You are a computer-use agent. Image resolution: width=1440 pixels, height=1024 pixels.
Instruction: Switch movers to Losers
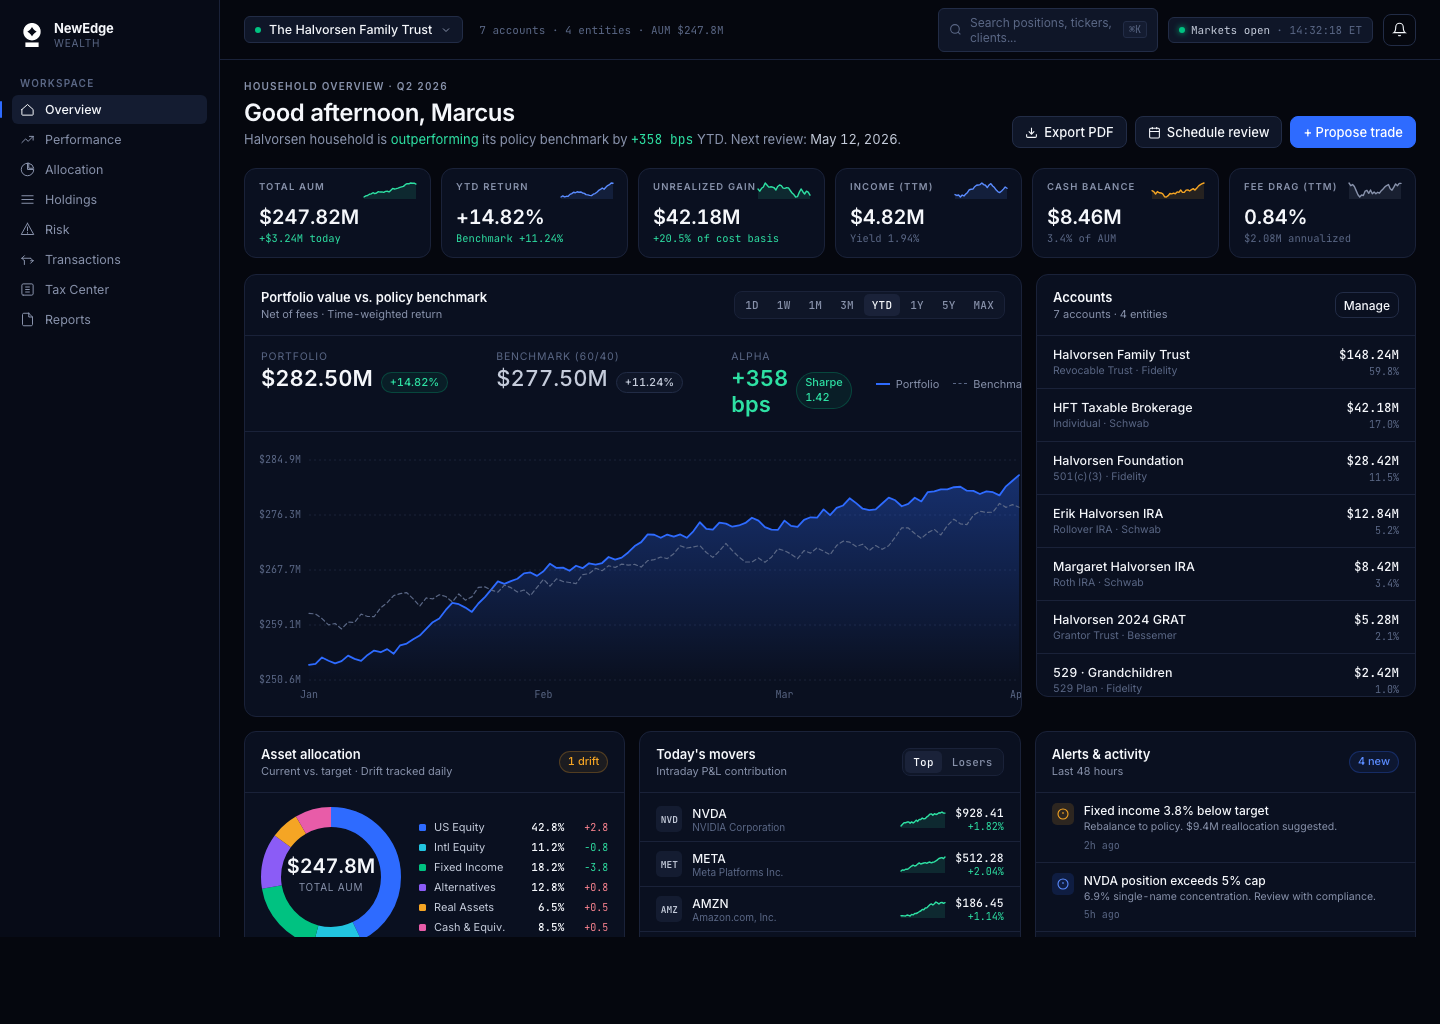[972, 762]
